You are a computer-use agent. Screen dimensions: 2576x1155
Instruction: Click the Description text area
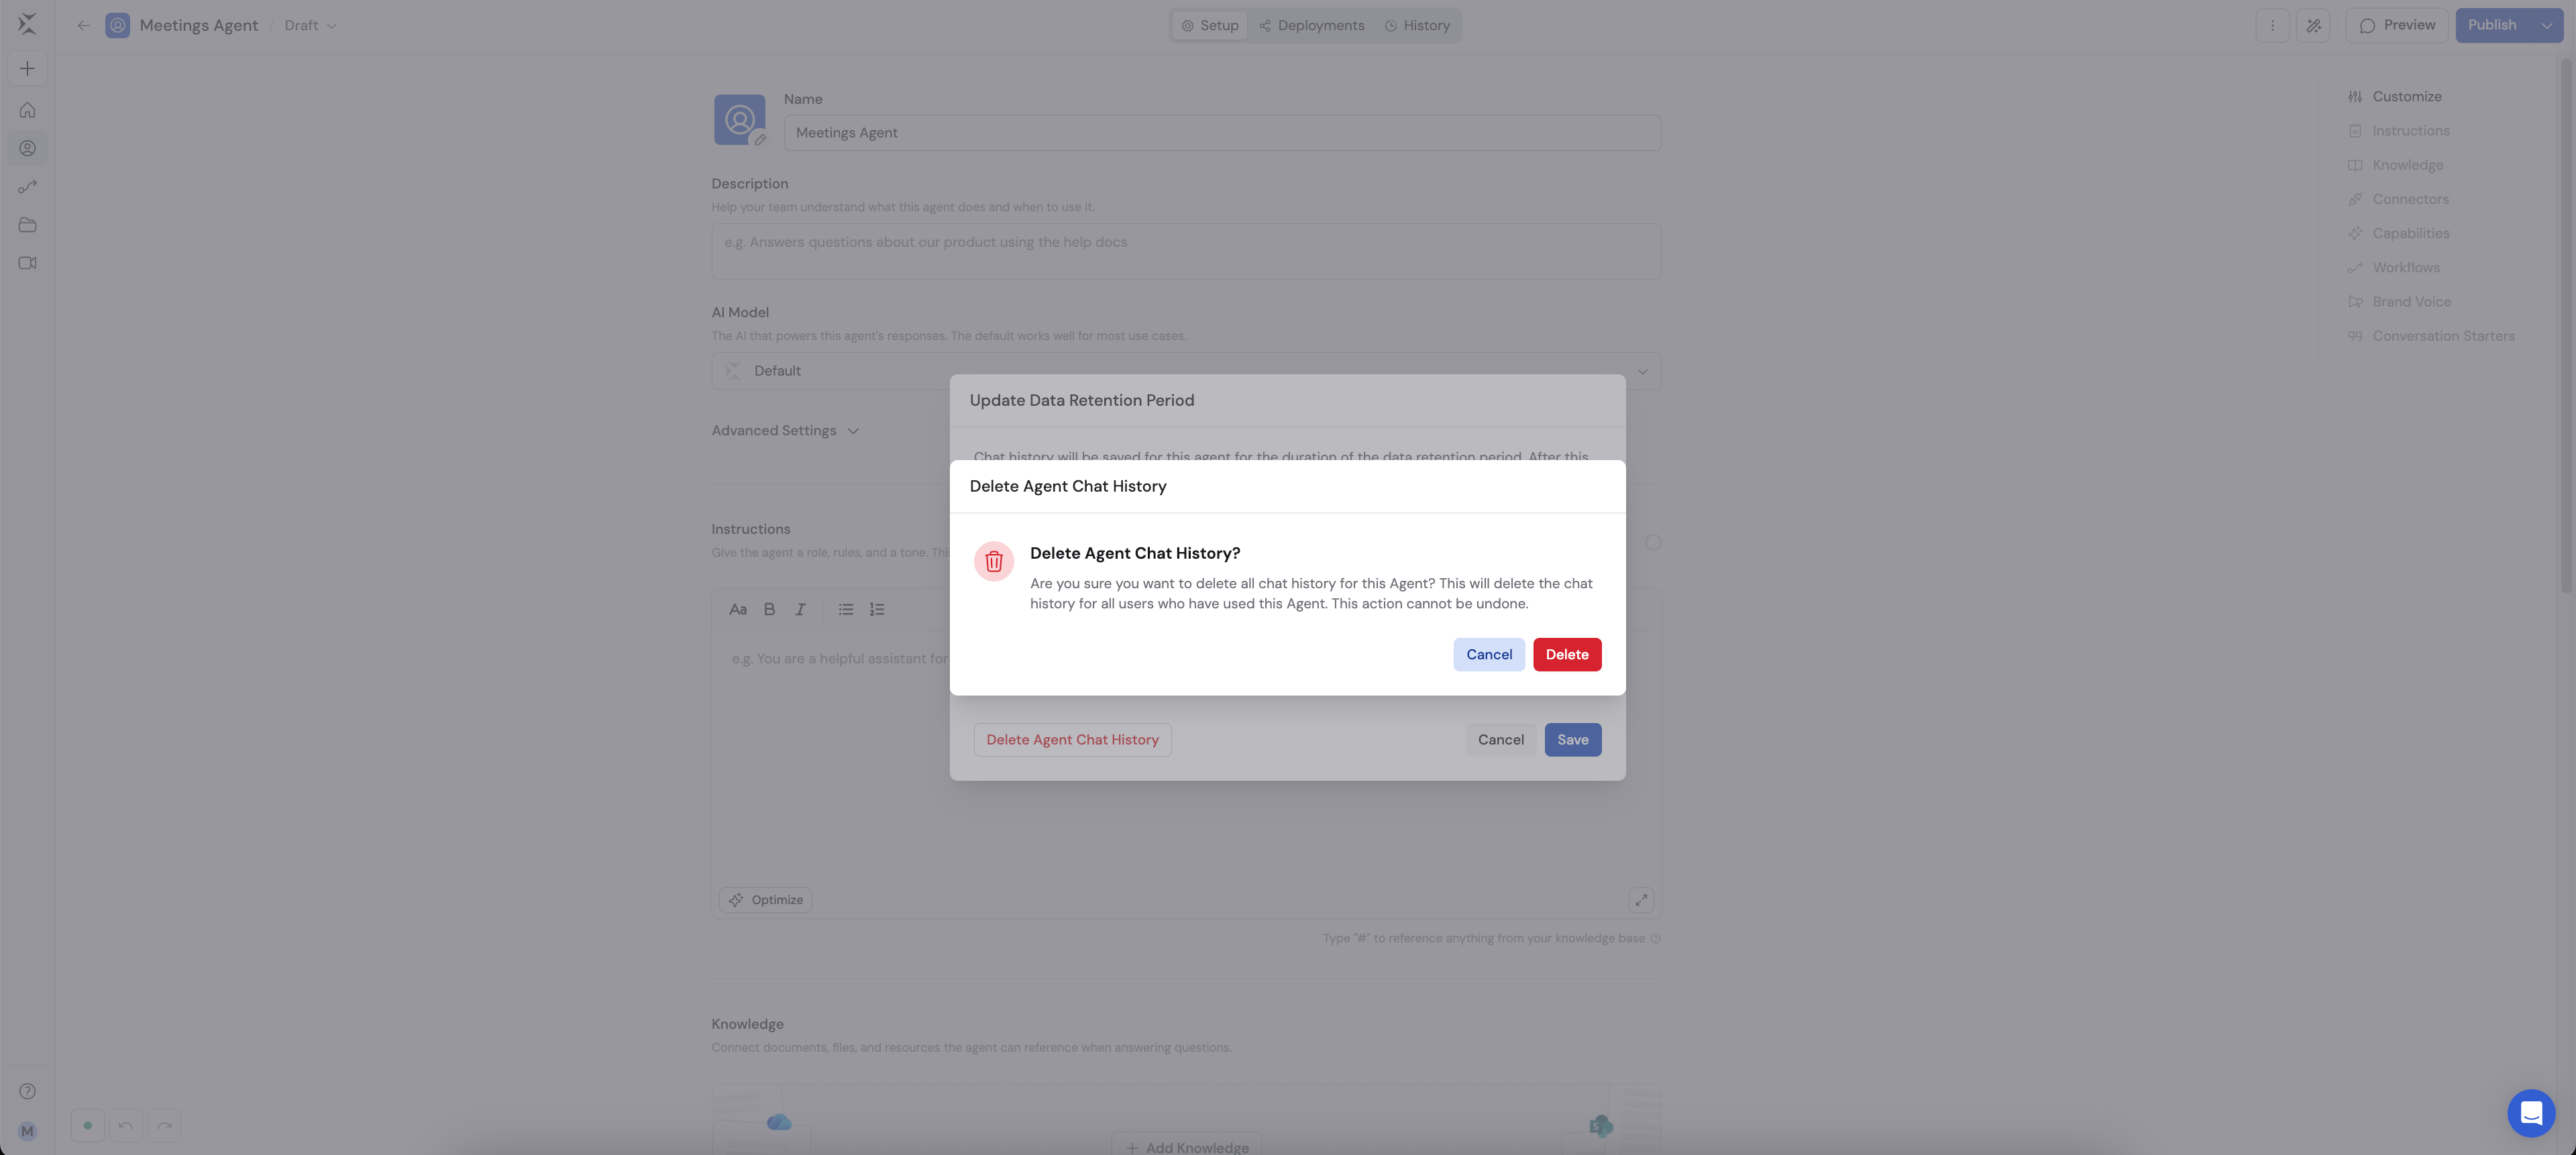pyautogui.click(x=1186, y=251)
